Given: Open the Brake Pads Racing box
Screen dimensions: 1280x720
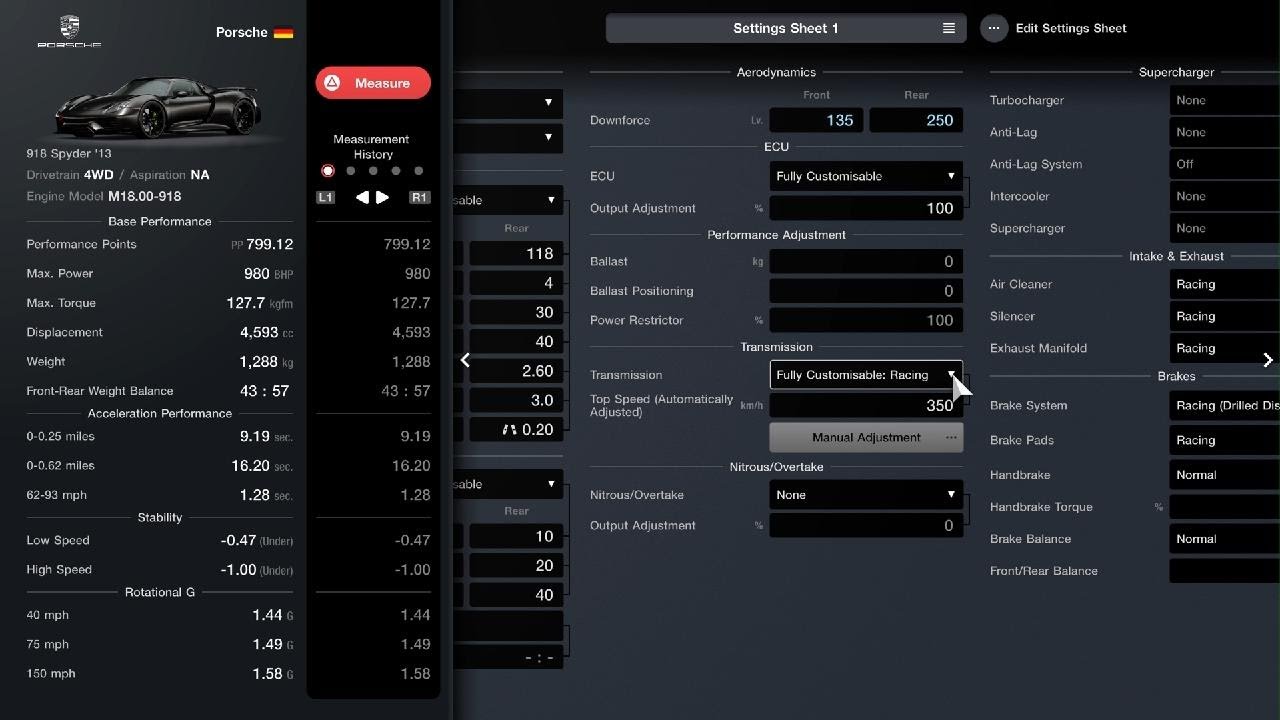Looking at the screenshot, I should (1224, 440).
